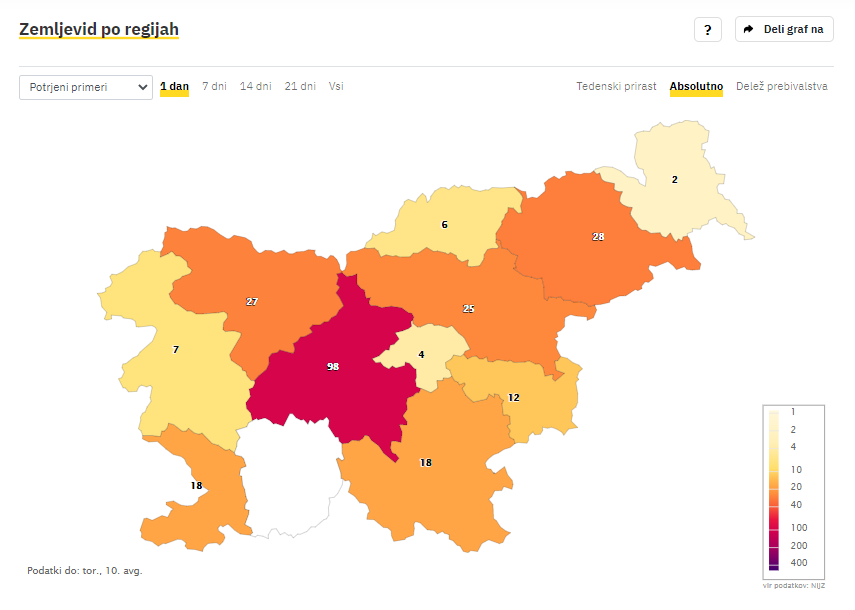Select the Absolutno display mode
Screen dimensions: 855x610
[696, 86]
